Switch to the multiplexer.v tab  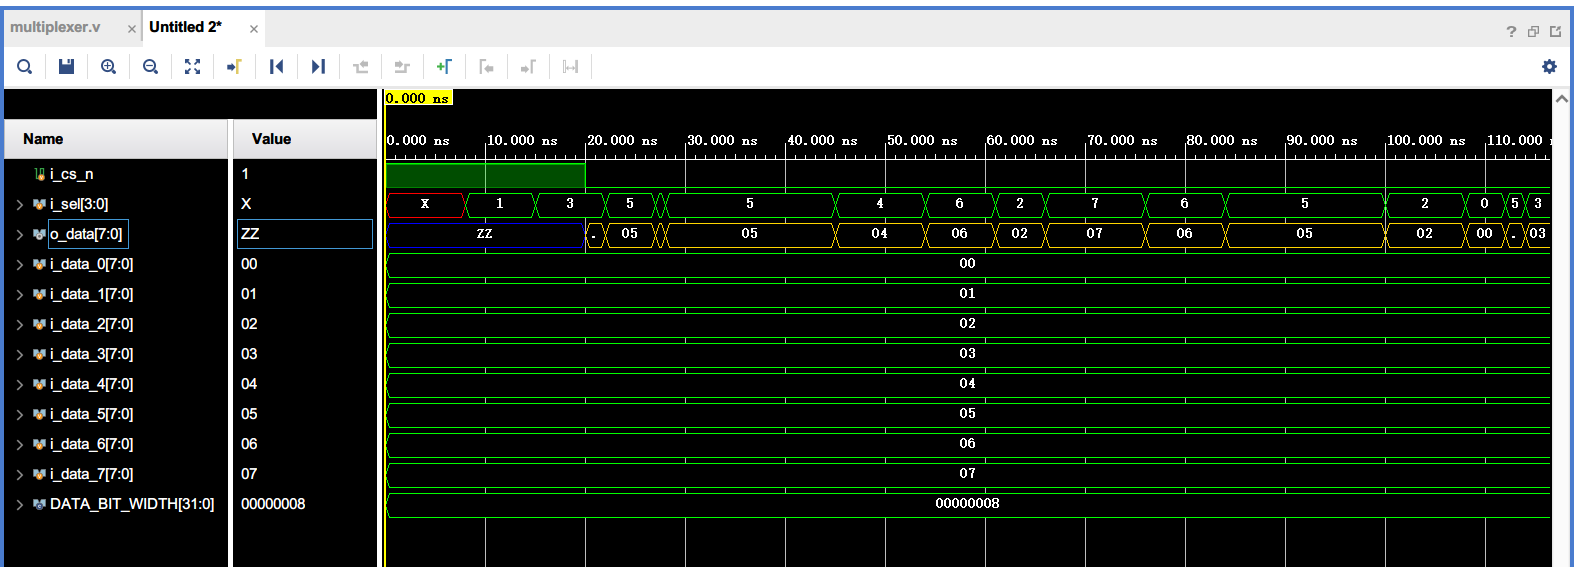click(x=56, y=27)
